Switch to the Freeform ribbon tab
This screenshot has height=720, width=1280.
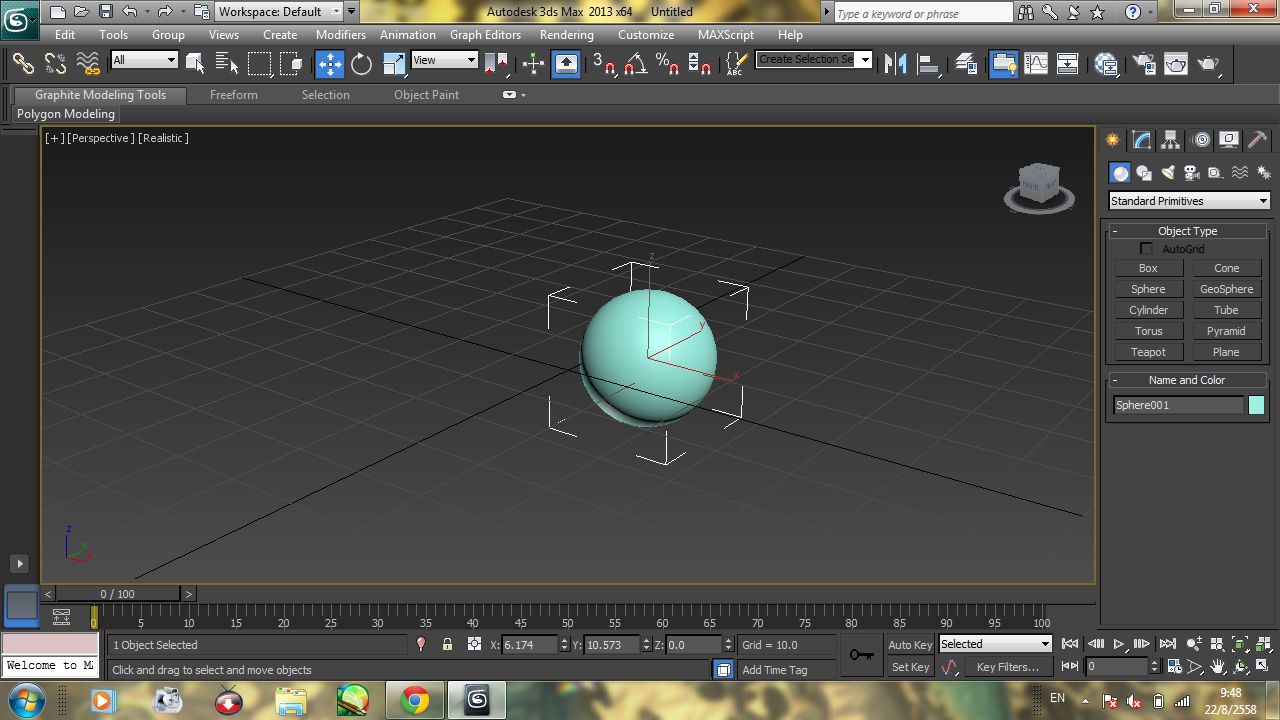(234, 95)
